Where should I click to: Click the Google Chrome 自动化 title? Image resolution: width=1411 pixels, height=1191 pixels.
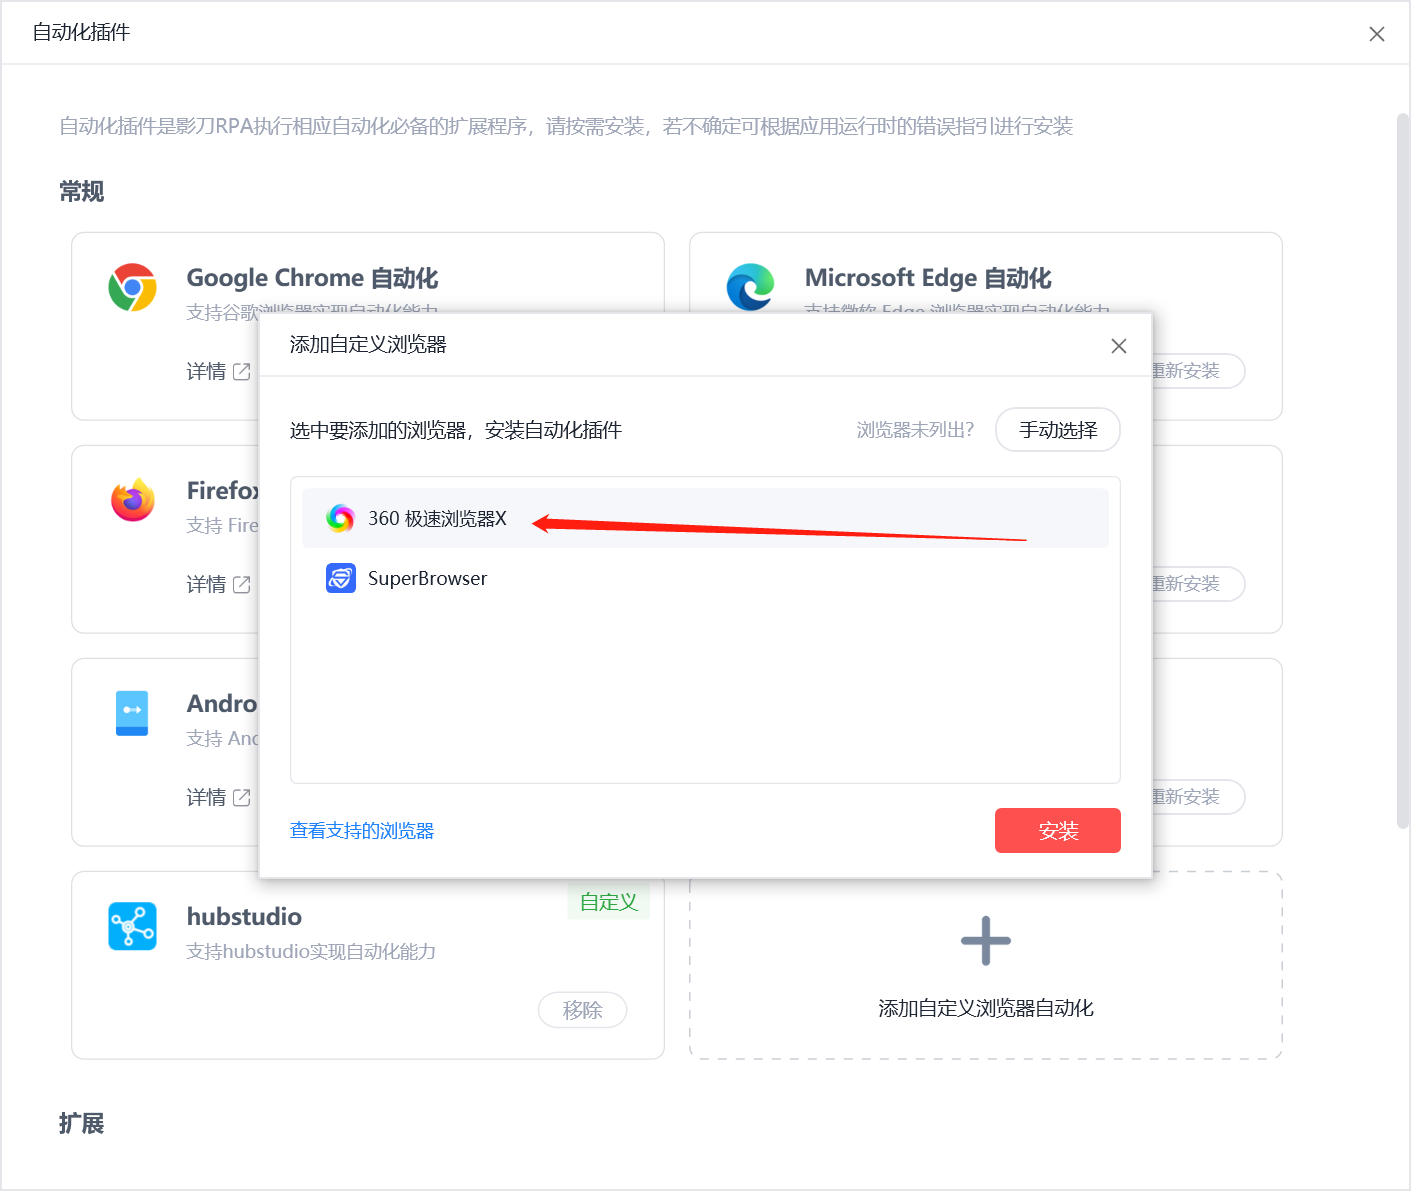pyautogui.click(x=312, y=278)
